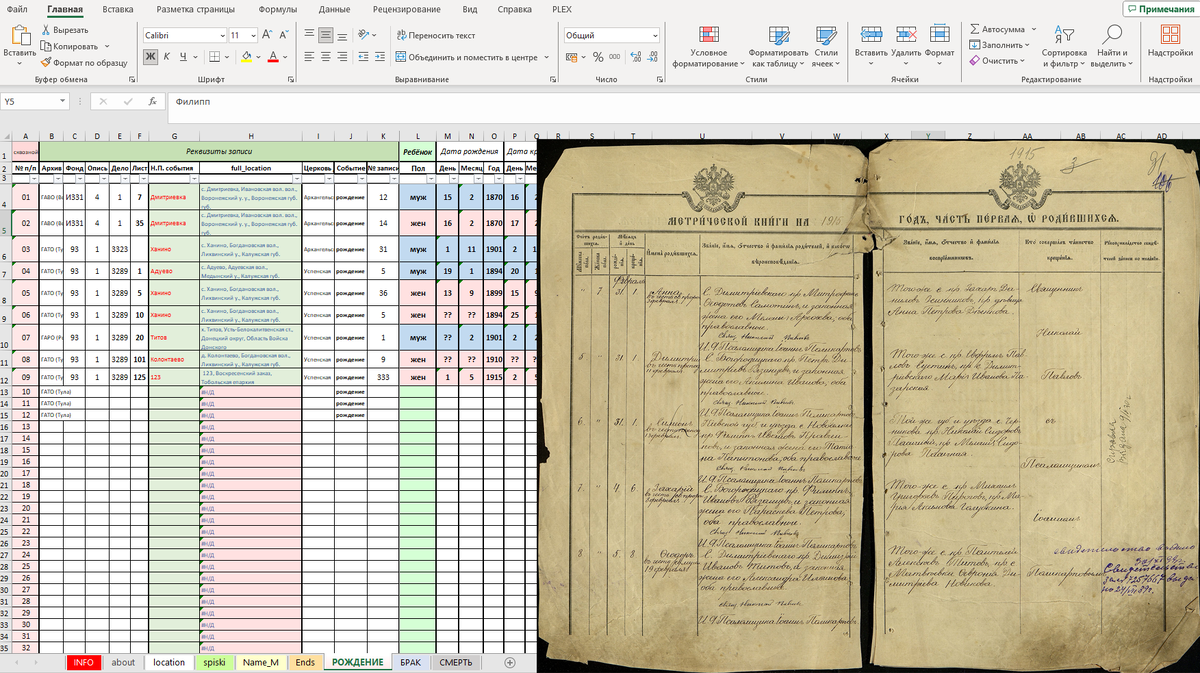Switch to Данные ribbon tab
Viewport: 1200px width, 673px height.
[334, 9]
